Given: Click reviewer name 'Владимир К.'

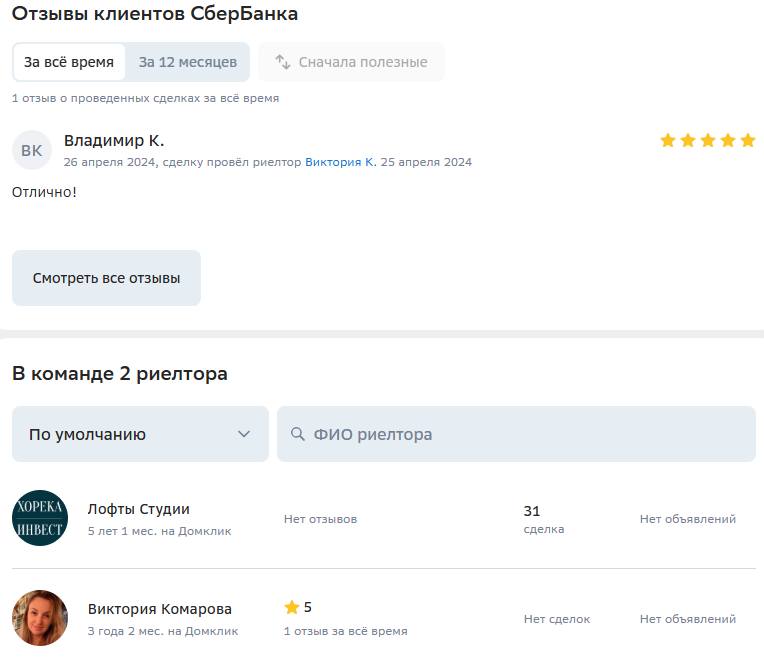Looking at the screenshot, I should coord(114,141).
